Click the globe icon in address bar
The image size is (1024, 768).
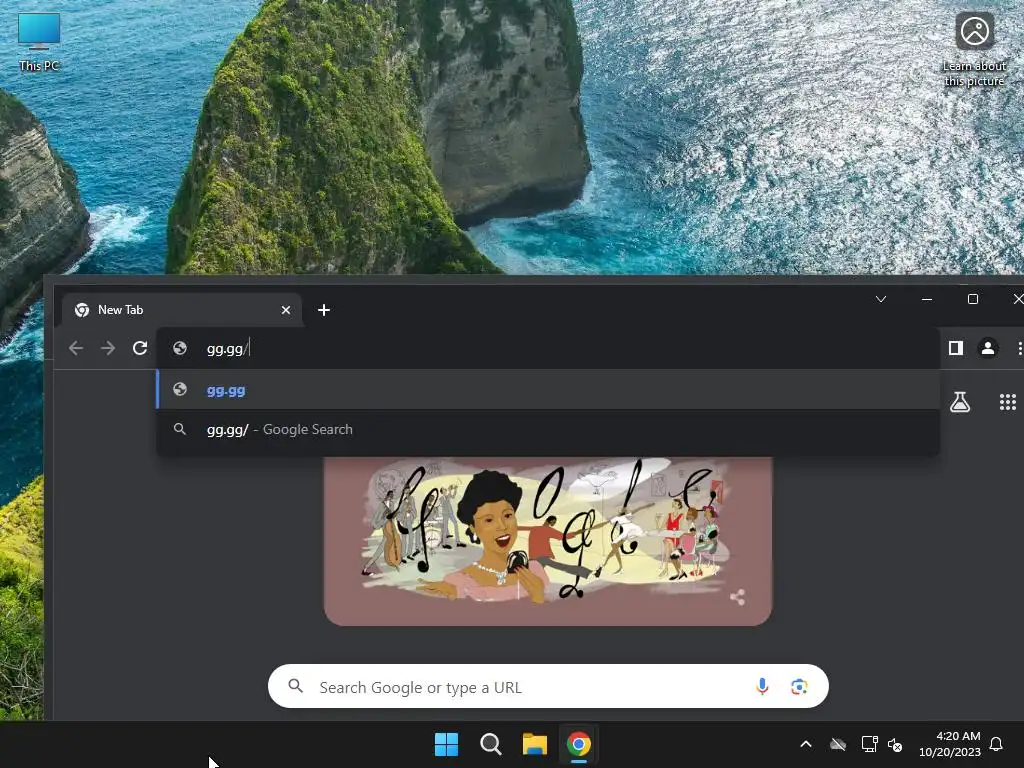tap(180, 349)
